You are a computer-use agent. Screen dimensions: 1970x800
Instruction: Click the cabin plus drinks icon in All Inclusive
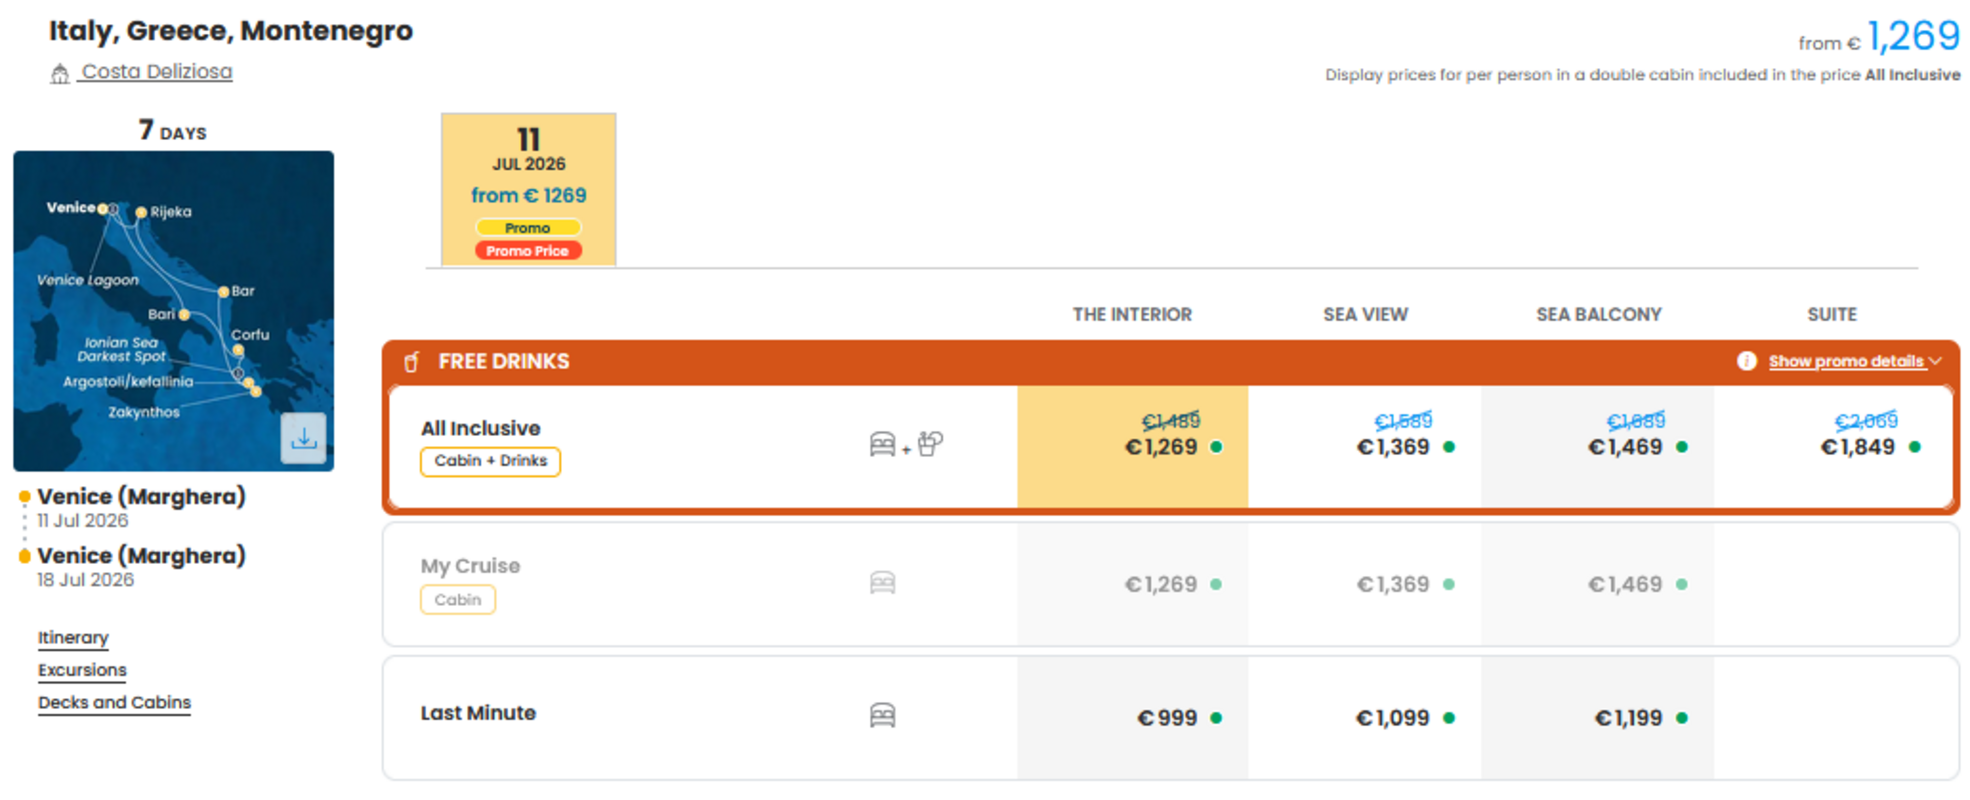[x=906, y=444]
